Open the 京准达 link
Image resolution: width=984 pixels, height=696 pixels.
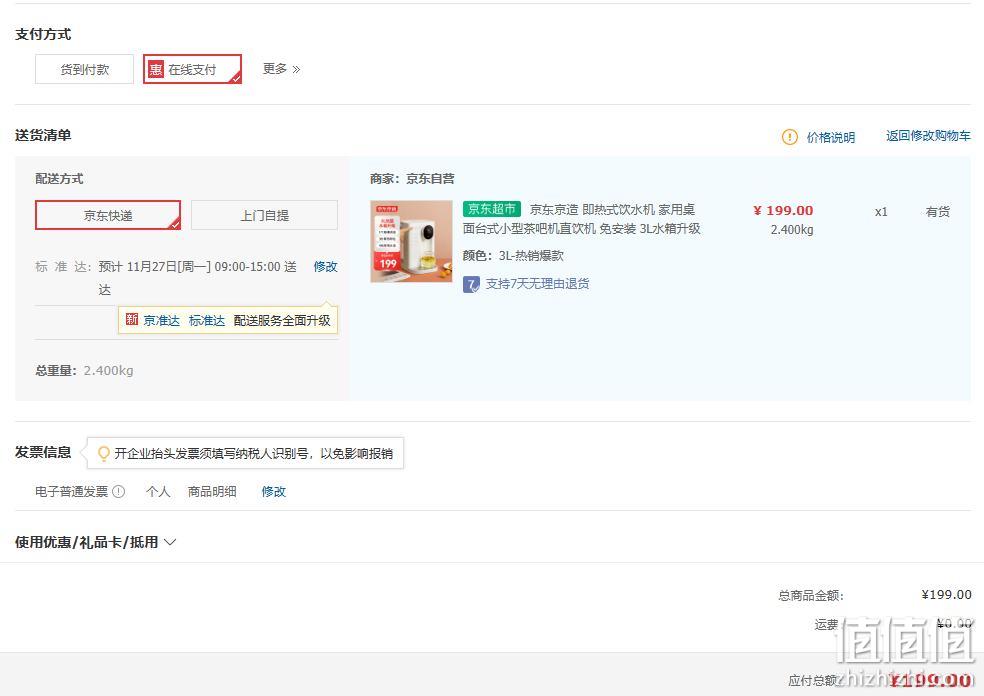click(162, 321)
